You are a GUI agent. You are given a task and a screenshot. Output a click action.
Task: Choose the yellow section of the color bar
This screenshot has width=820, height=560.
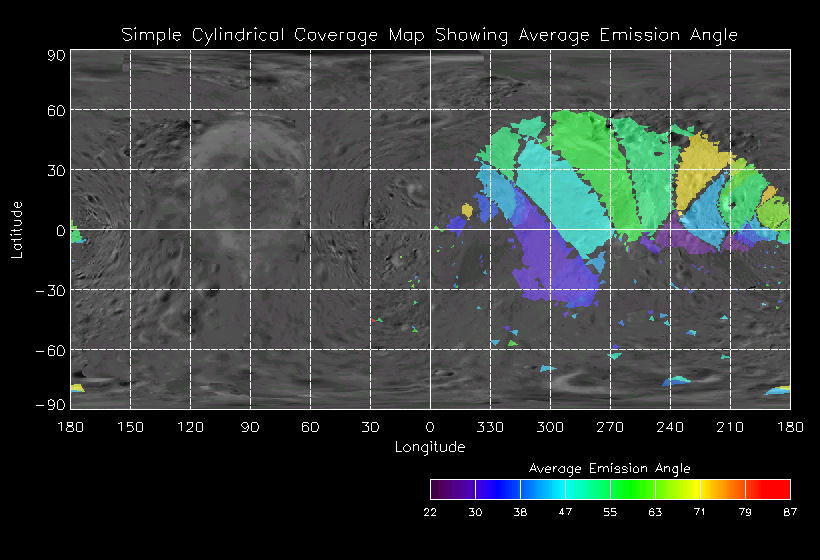(x=690, y=489)
